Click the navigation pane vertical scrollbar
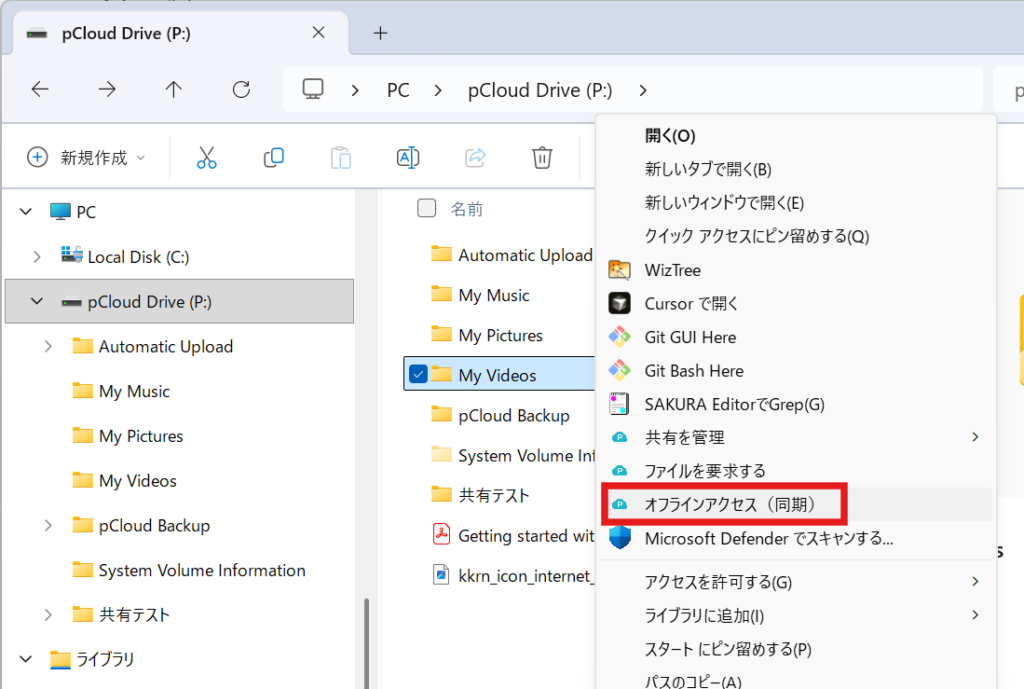Viewport: 1024px width, 689px height. (x=366, y=640)
